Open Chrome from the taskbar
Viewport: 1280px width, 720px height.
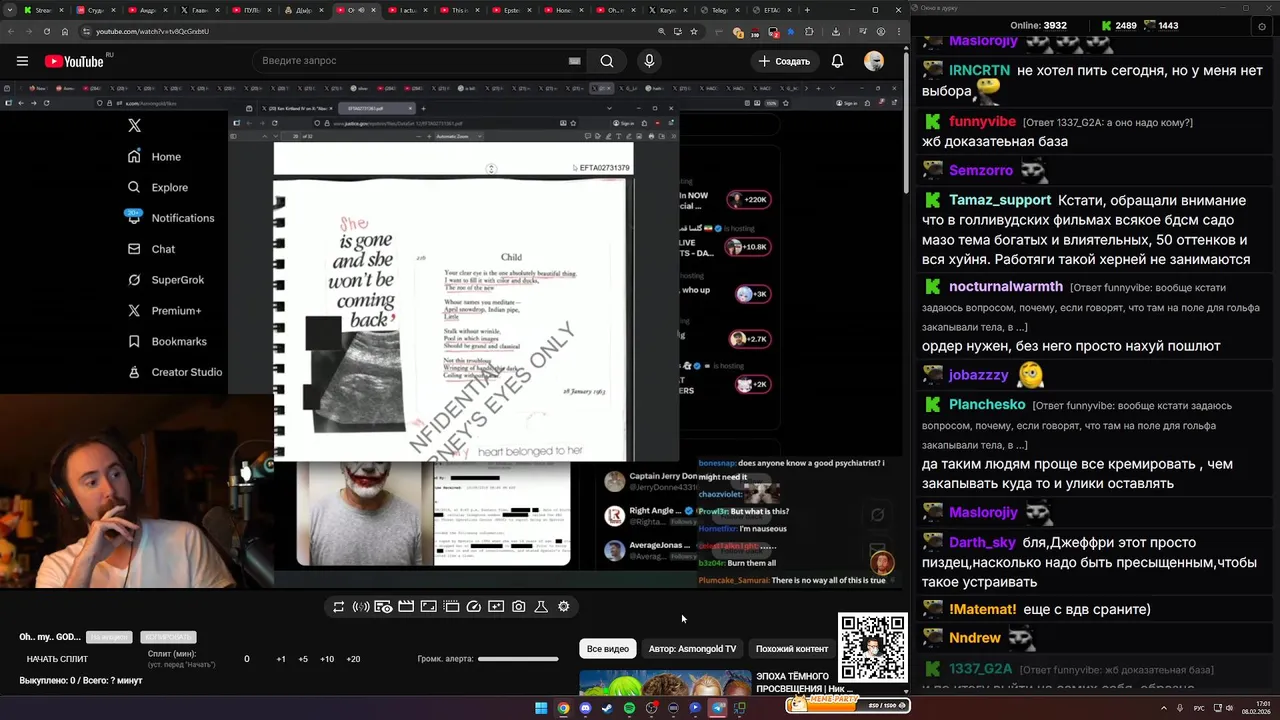tap(563, 708)
